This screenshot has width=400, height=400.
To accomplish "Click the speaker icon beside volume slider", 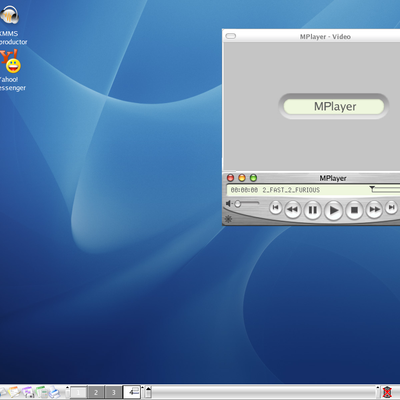I will tap(228, 203).
